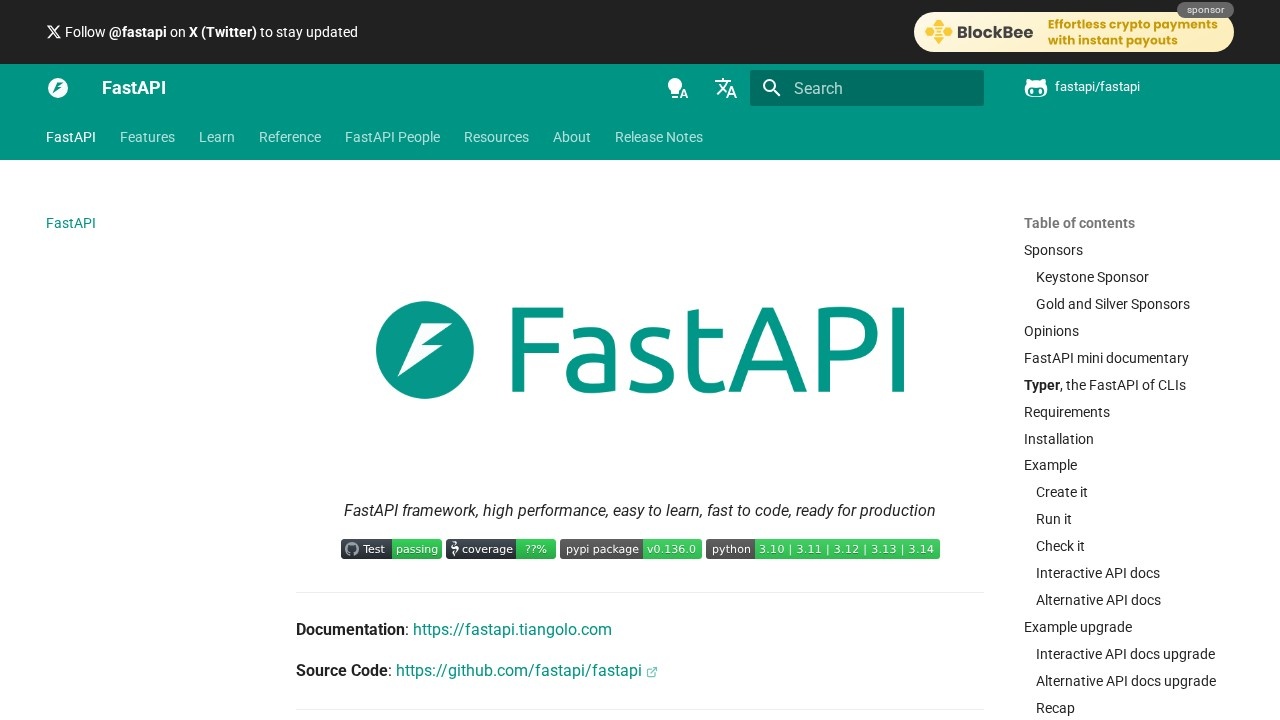Switch to the Learn tab

217,137
